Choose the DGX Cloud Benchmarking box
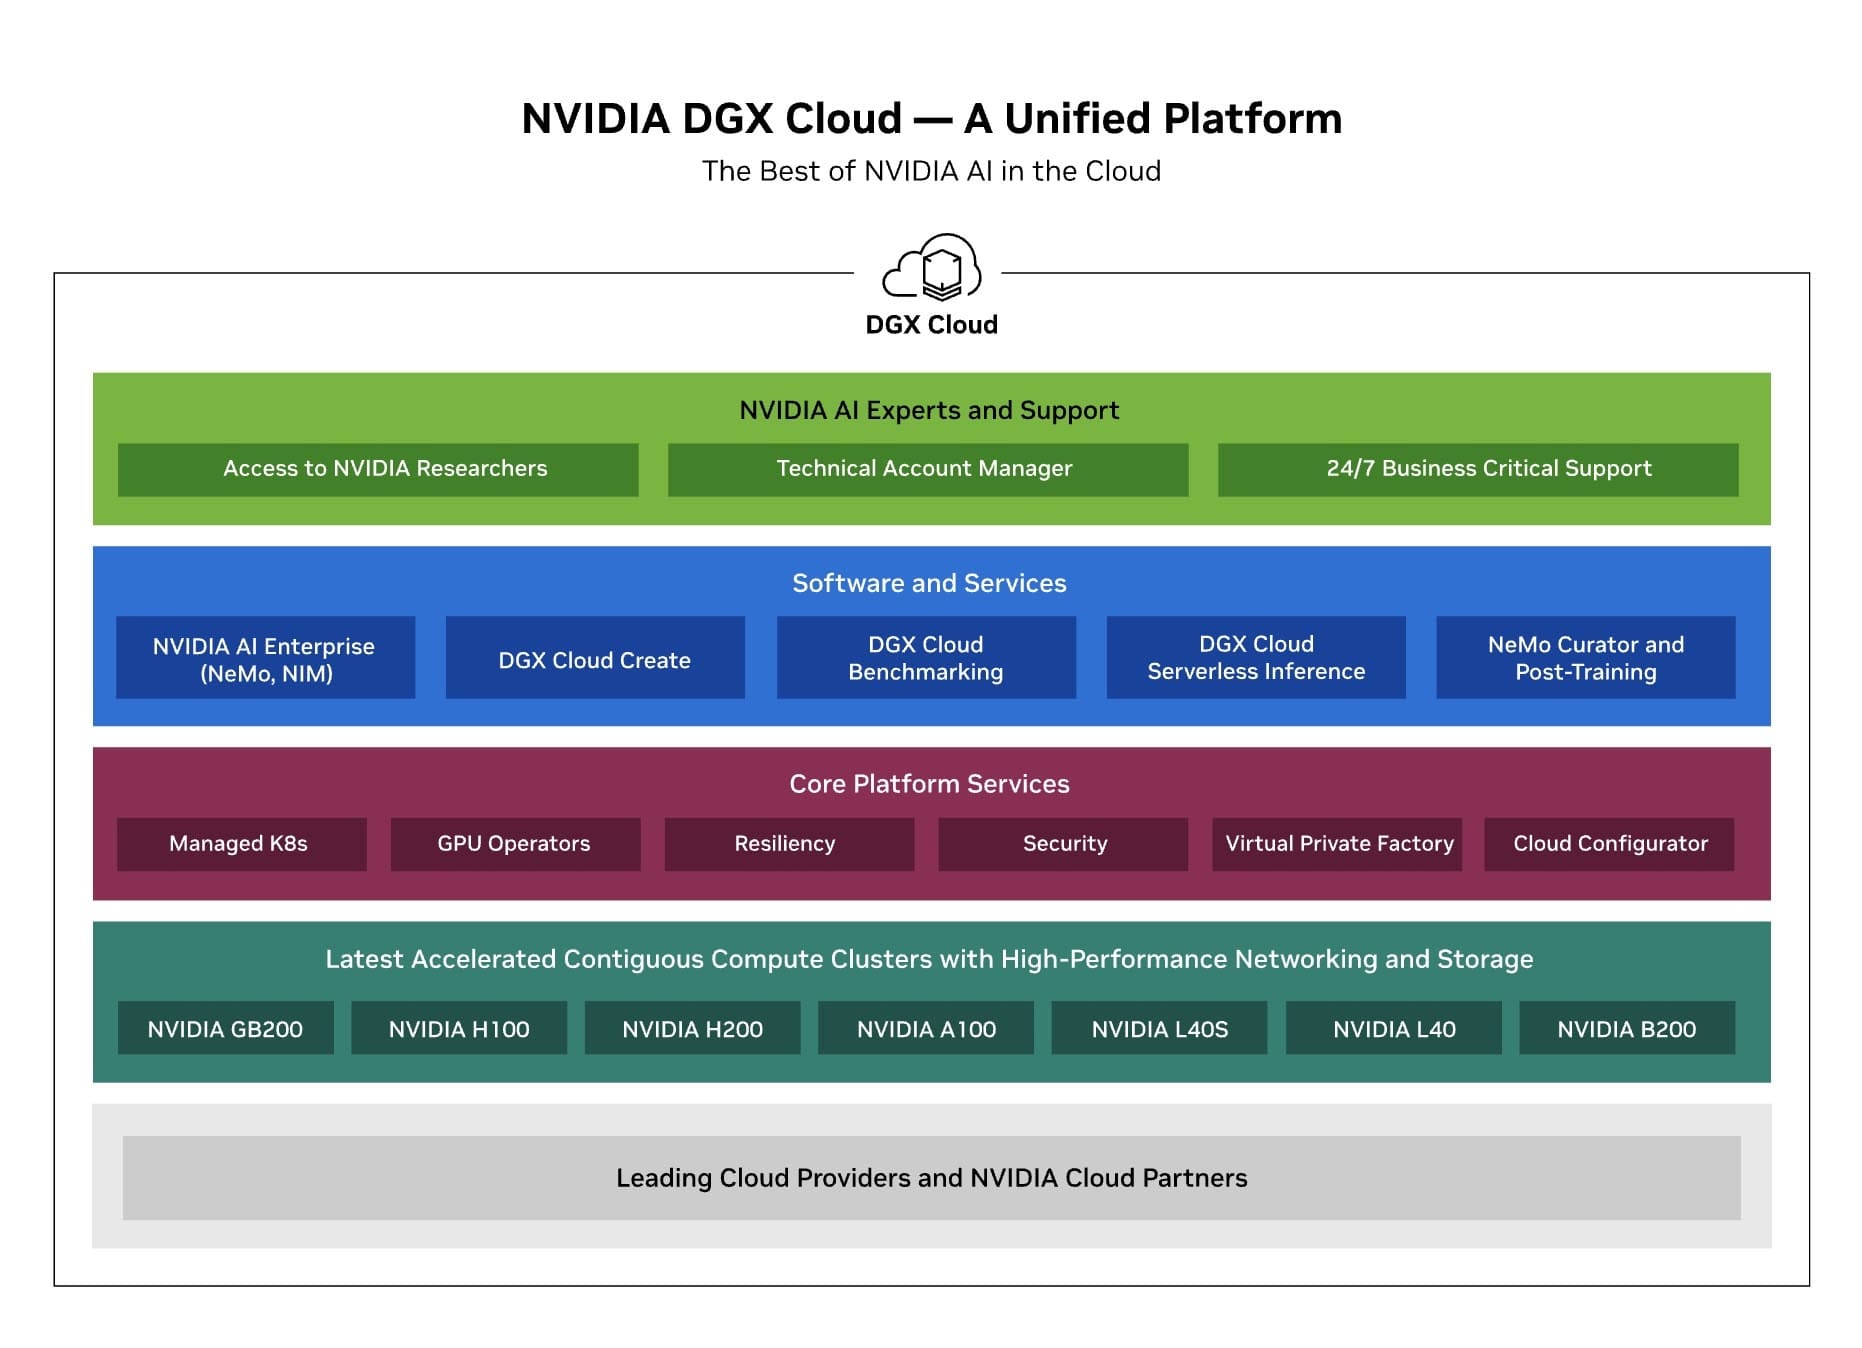 pyautogui.click(x=926, y=657)
